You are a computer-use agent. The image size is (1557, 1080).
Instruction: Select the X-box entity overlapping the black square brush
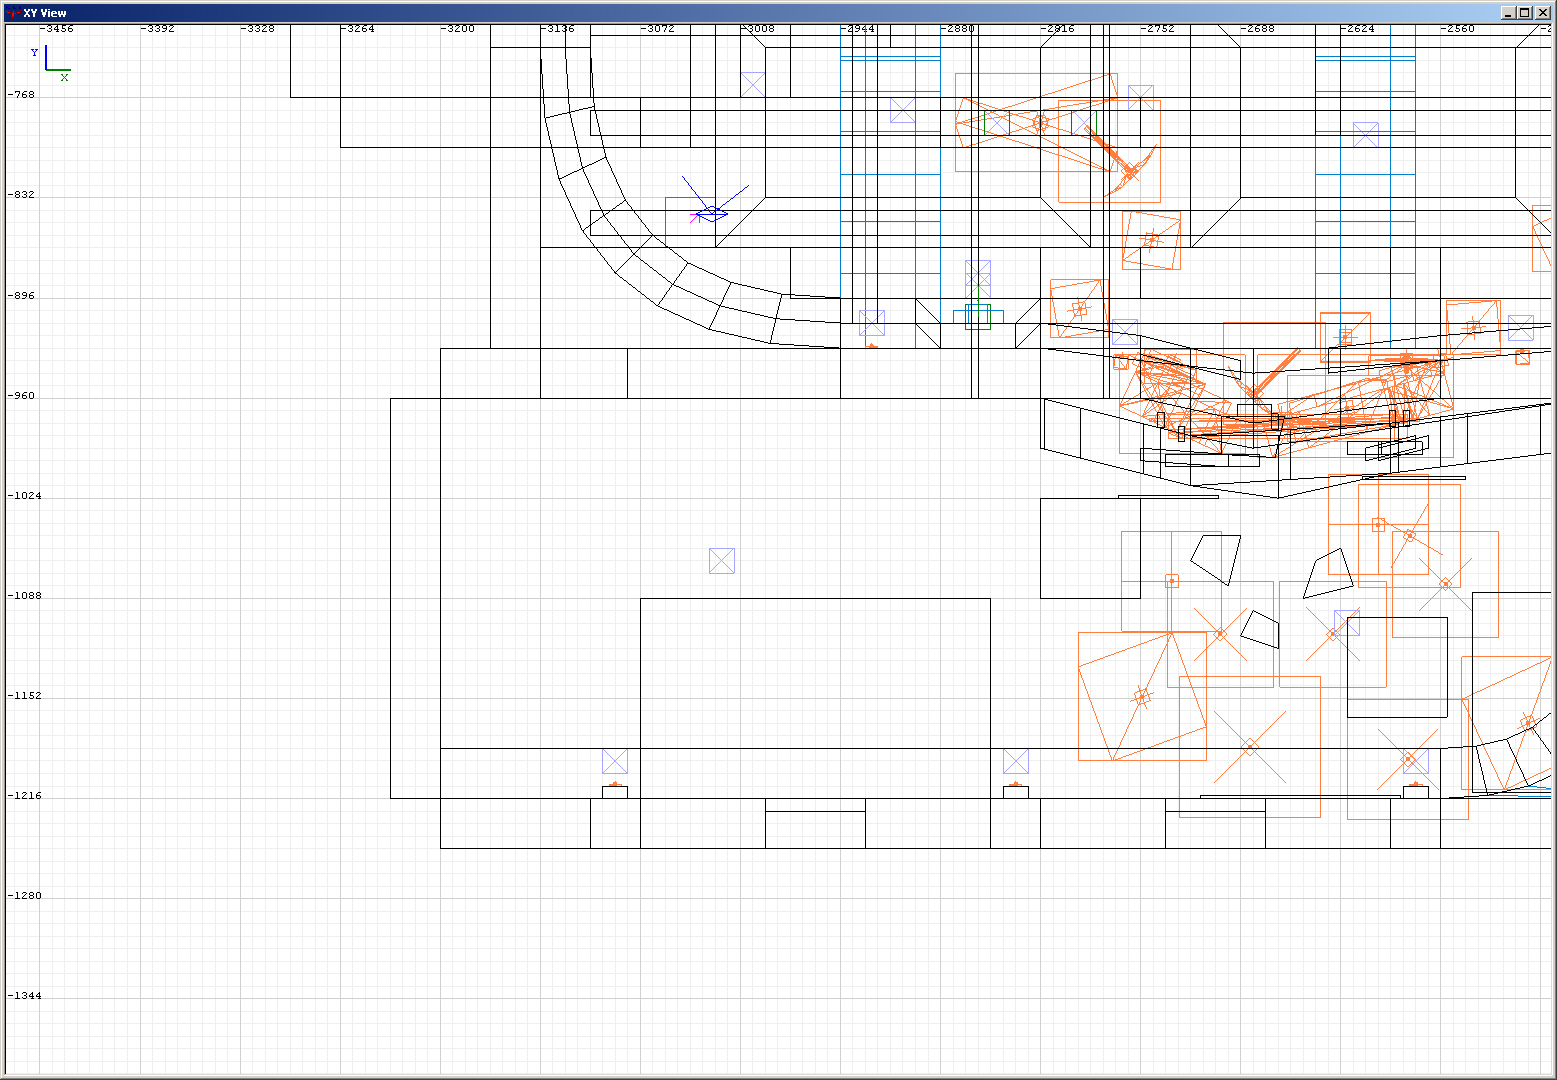click(x=1346, y=623)
